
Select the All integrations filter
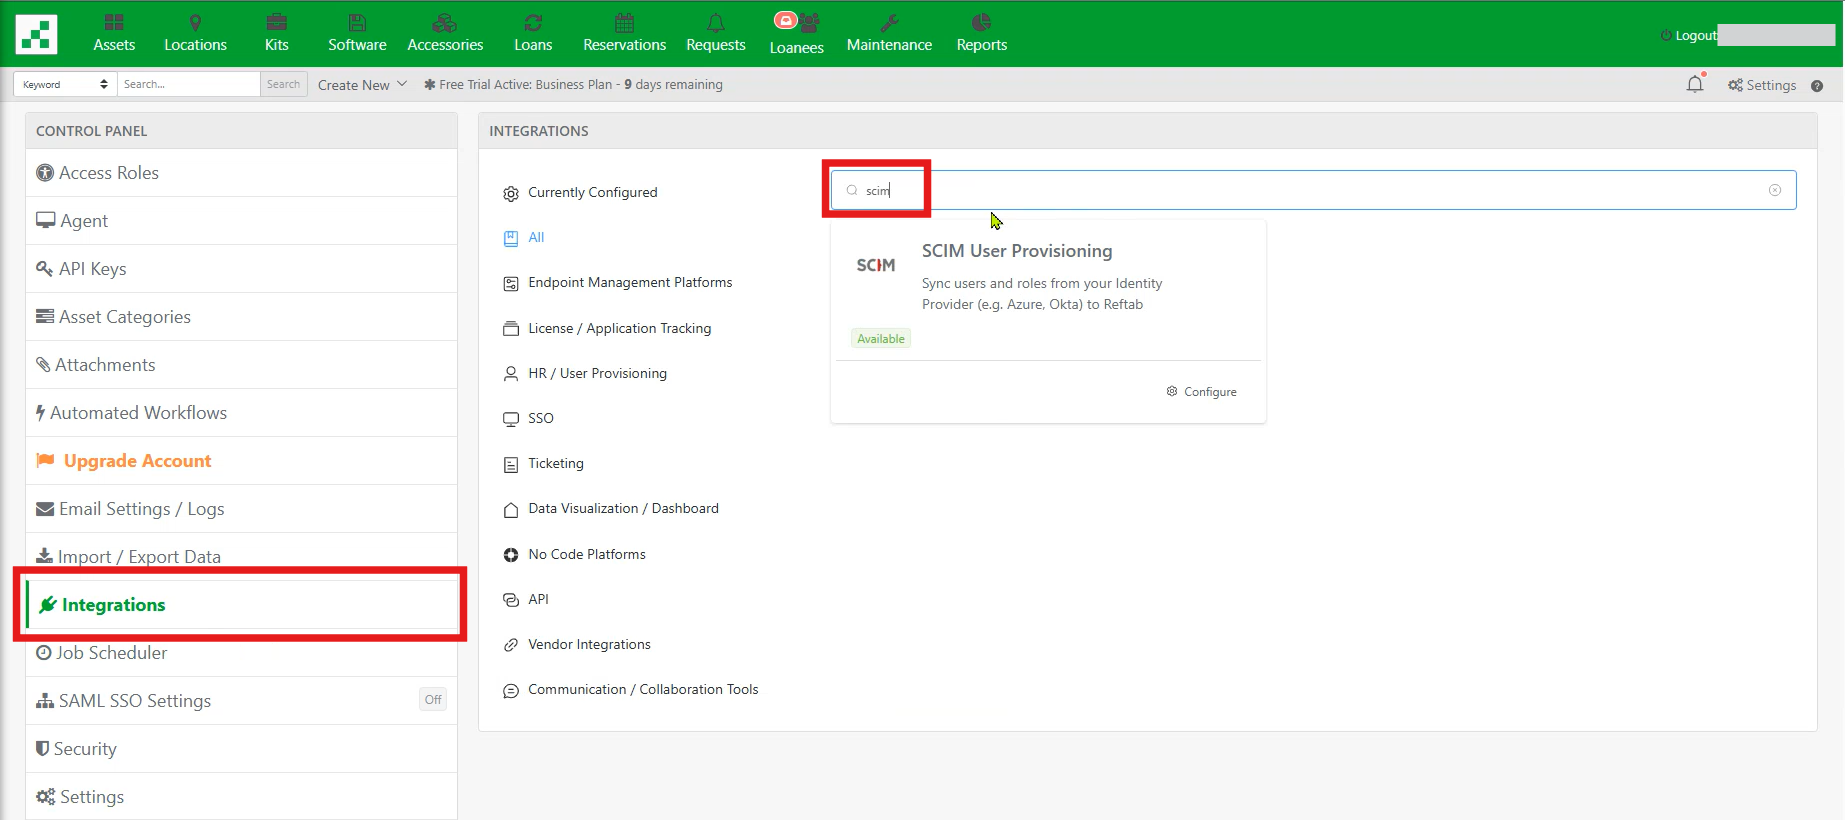(x=524, y=238)
